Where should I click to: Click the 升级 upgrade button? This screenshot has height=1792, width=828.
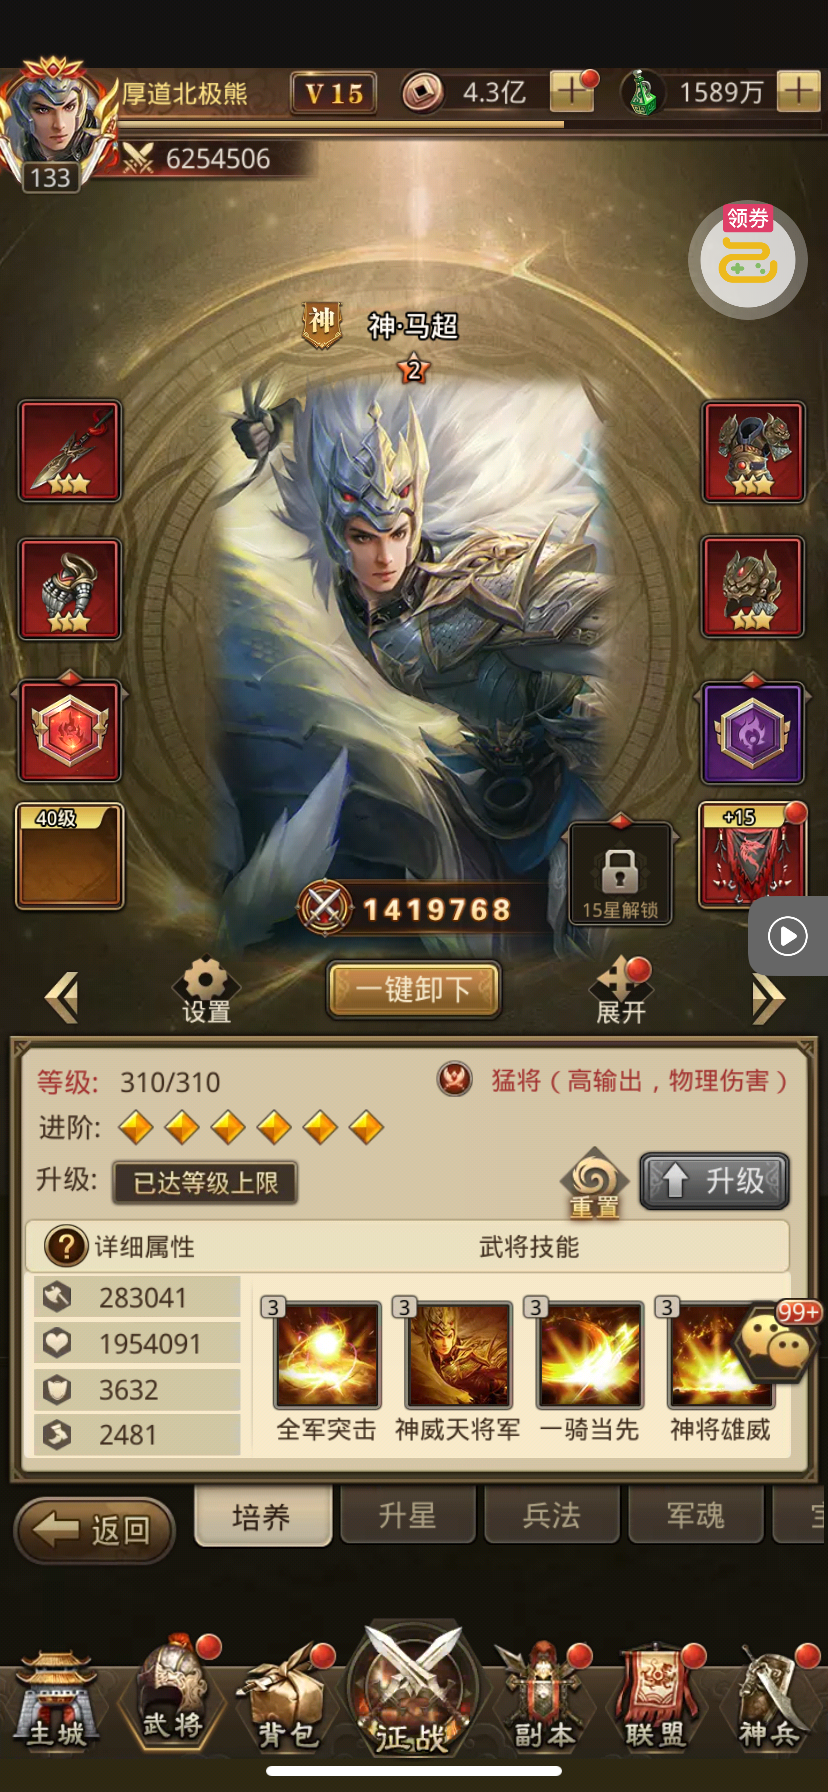(714, 1181)
